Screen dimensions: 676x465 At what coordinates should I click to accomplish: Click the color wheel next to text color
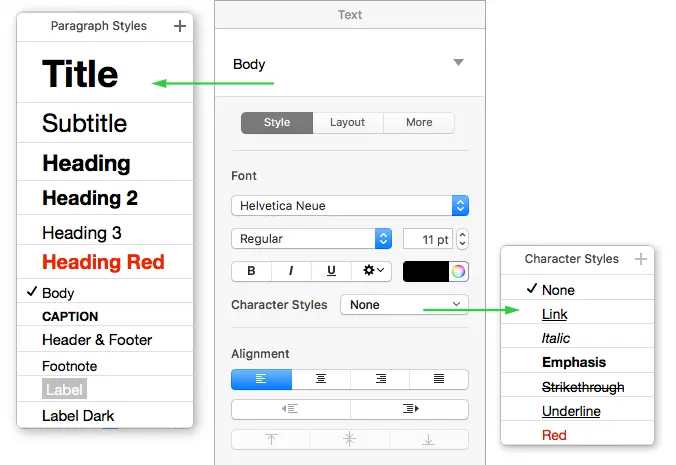(459, 271)
